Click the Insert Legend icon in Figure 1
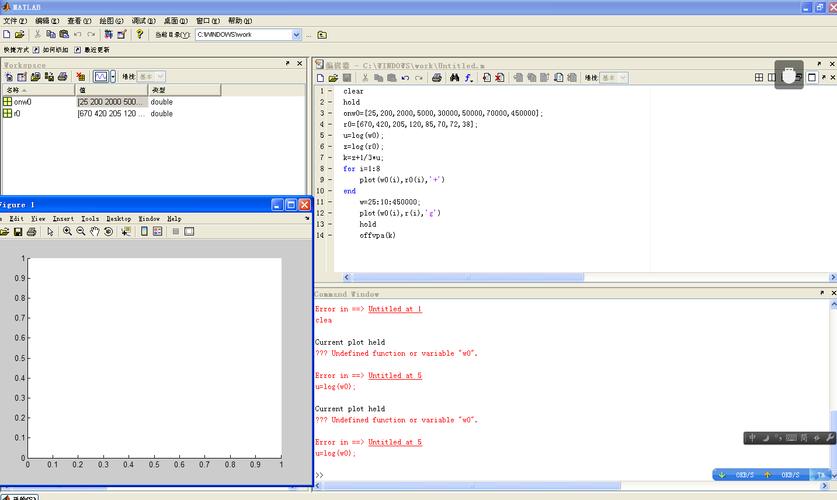 157,231
